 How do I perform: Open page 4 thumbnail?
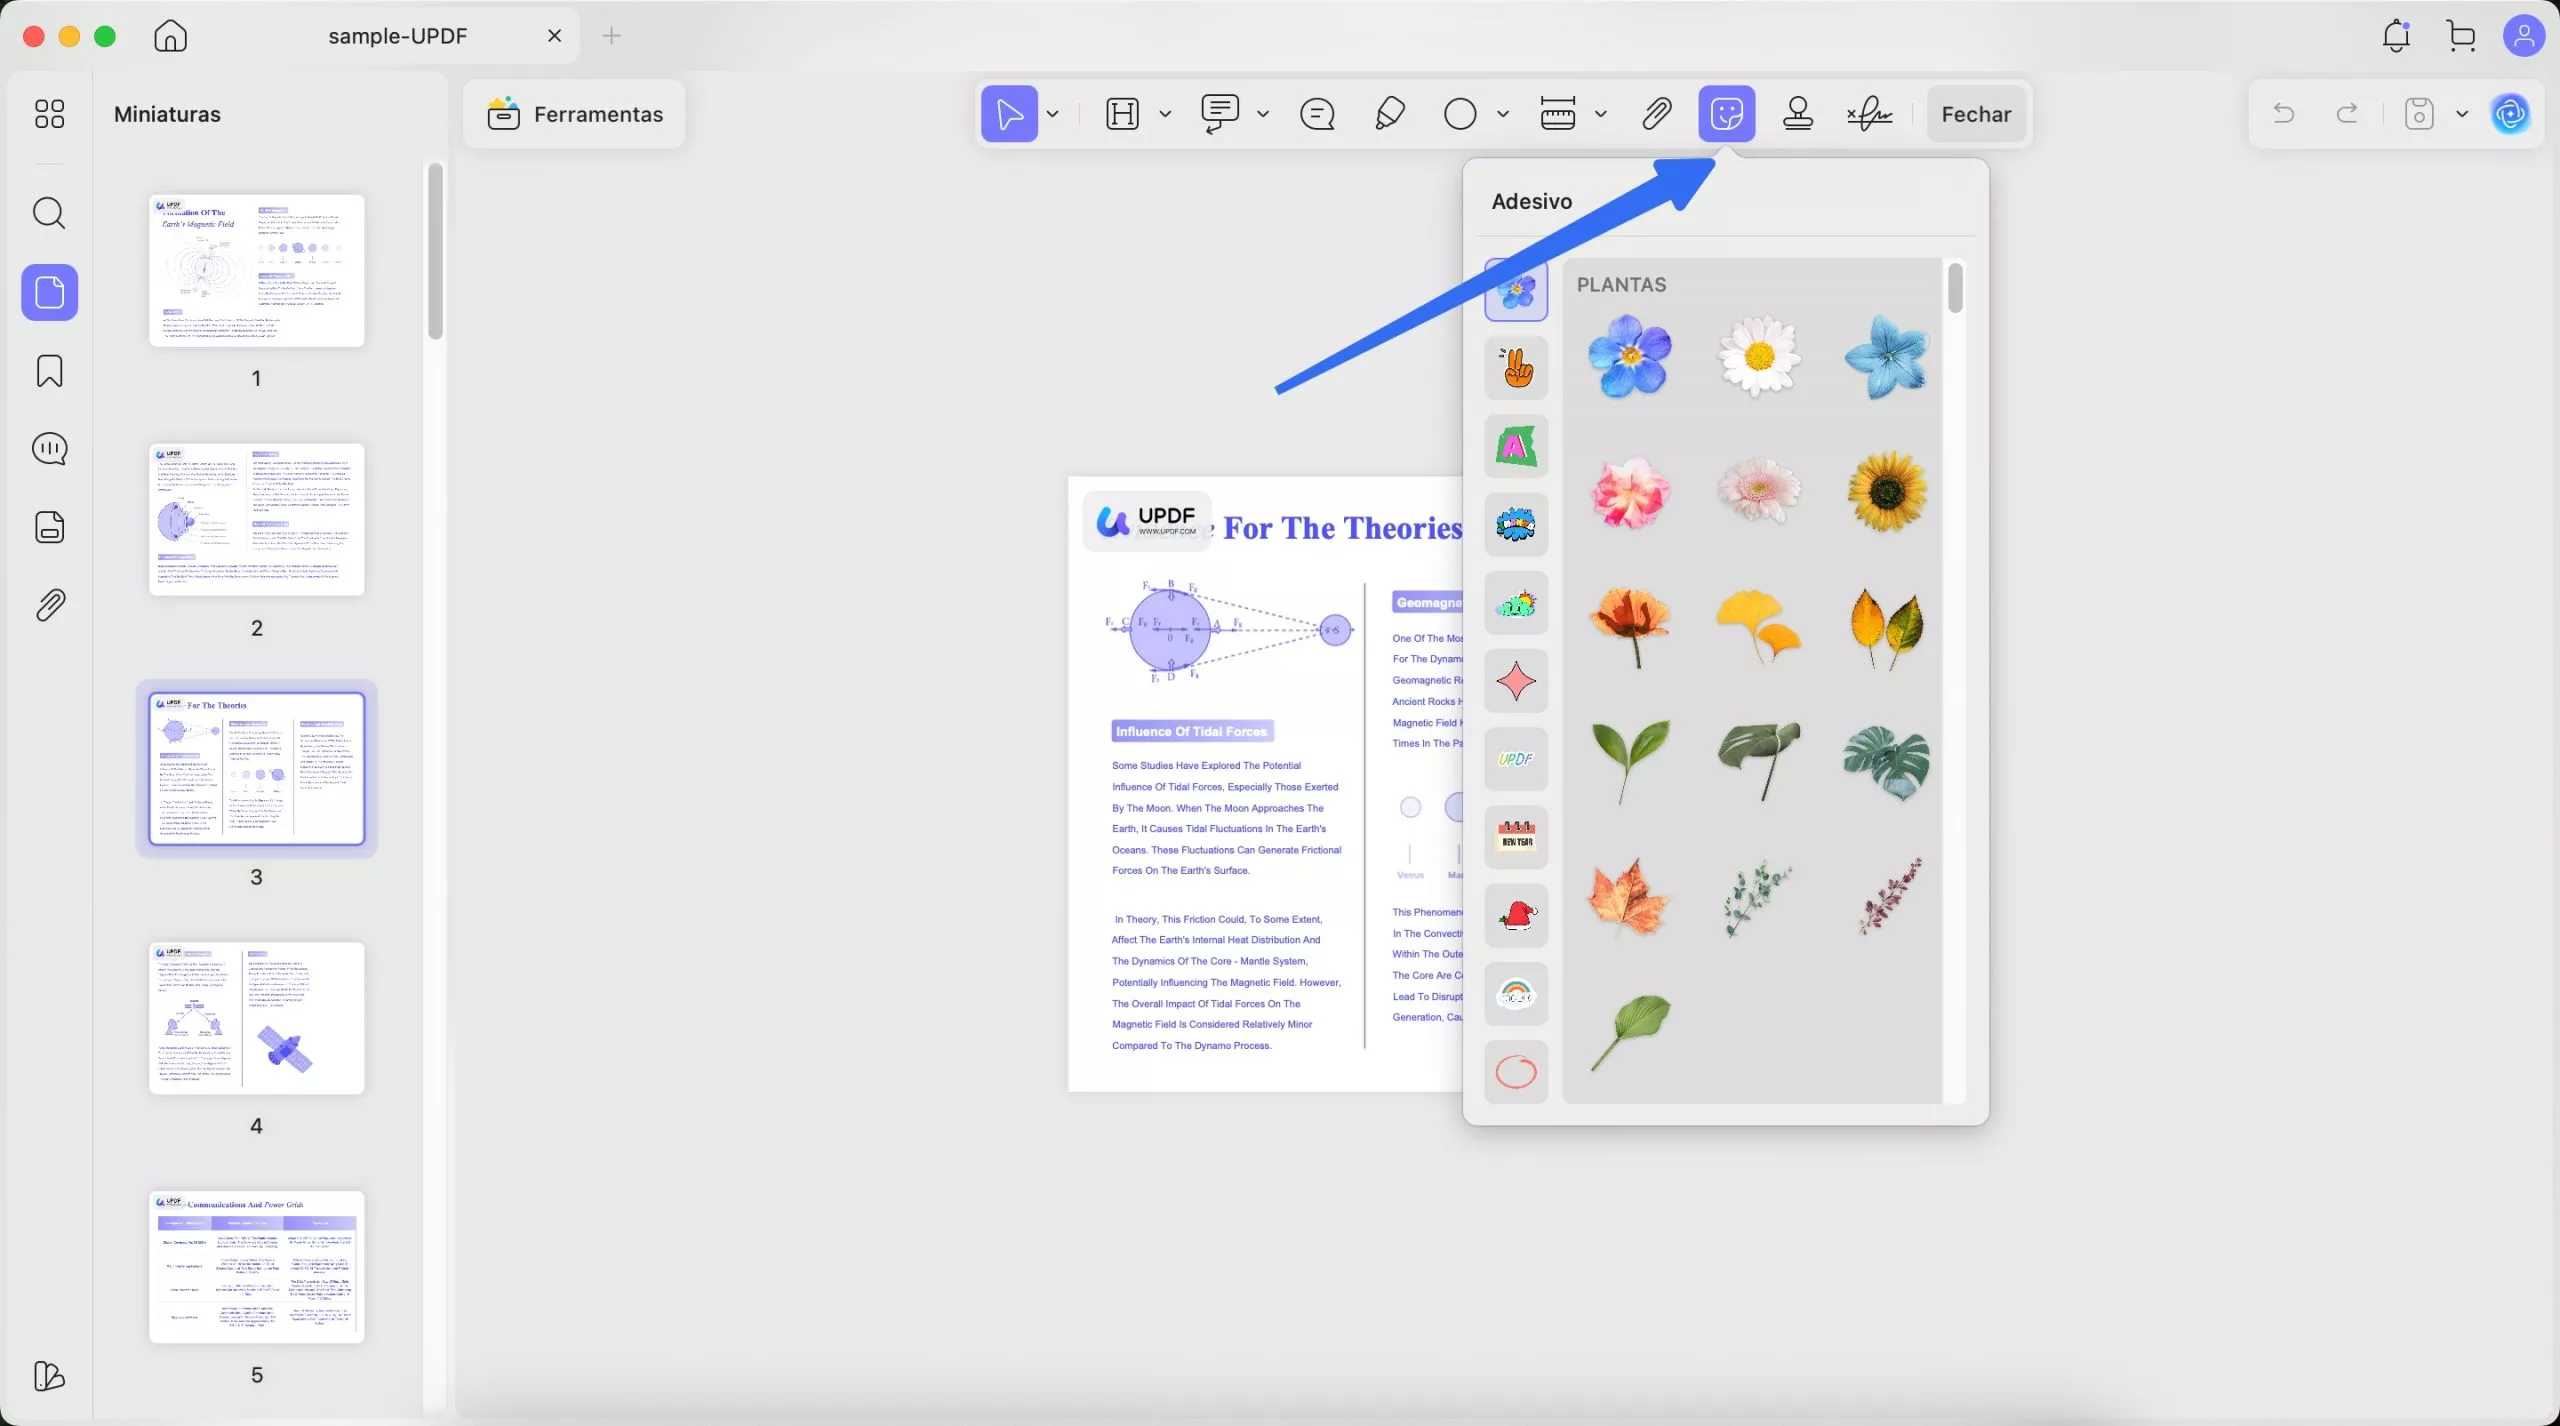[x=257, y=1017]
